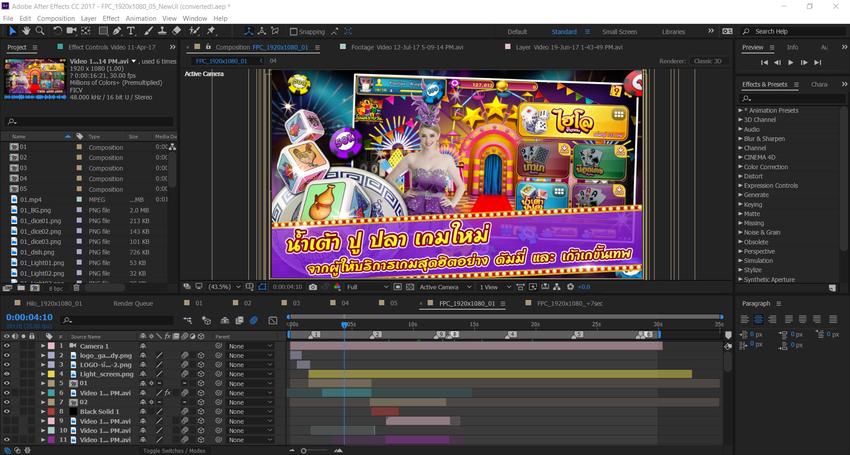Screen dimensions: 850x455
Task: Expand the Color Correction effects category
Action: (740, 167)
